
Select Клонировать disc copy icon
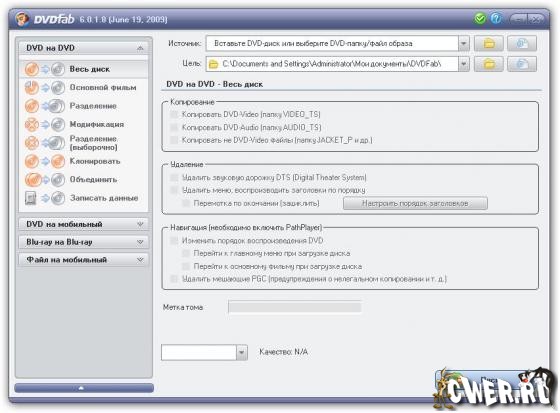point(45,161)
